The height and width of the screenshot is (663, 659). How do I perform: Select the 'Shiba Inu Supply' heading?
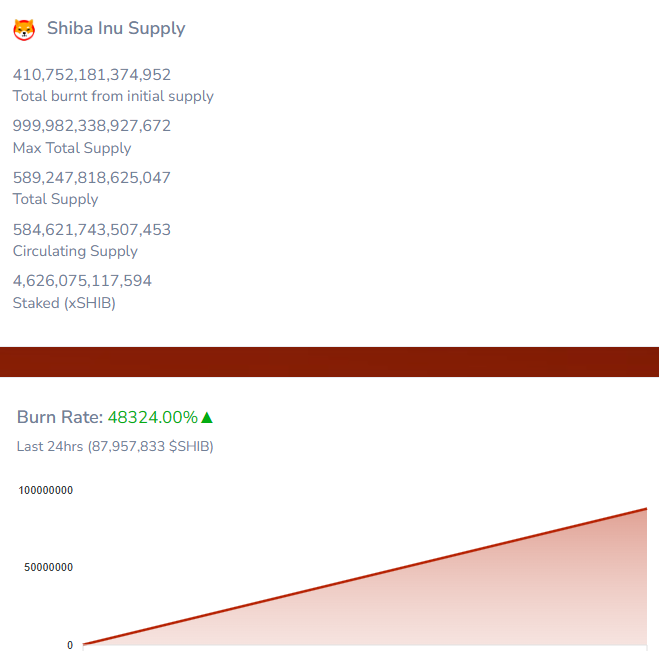pos(116,28)
